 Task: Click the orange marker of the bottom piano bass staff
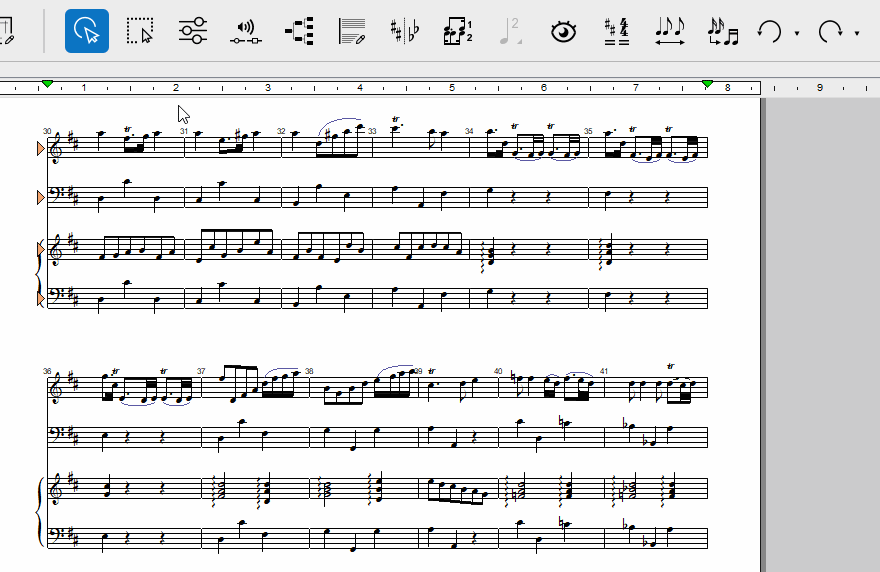(40, 299)
